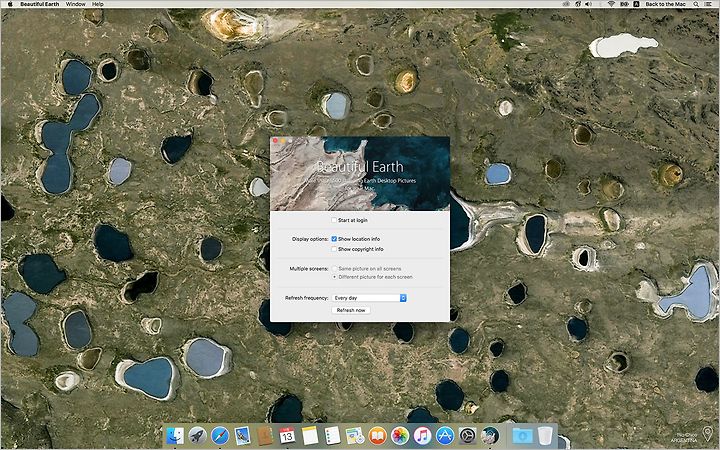Screen dimensions: 720x450
Task: Launch Launchpad rocket icon in Dock
Action: click(x=197, y=435)
